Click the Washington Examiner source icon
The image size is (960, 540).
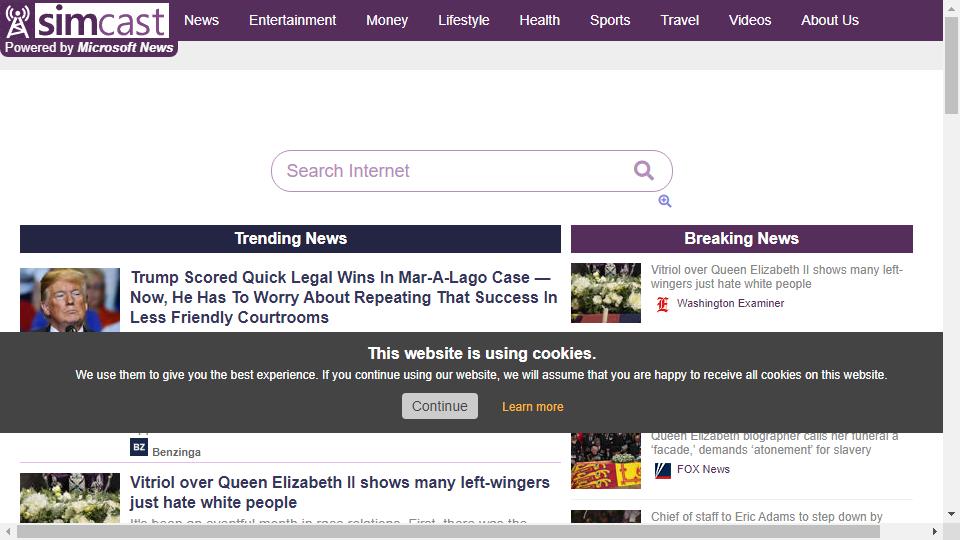point(662,304)
